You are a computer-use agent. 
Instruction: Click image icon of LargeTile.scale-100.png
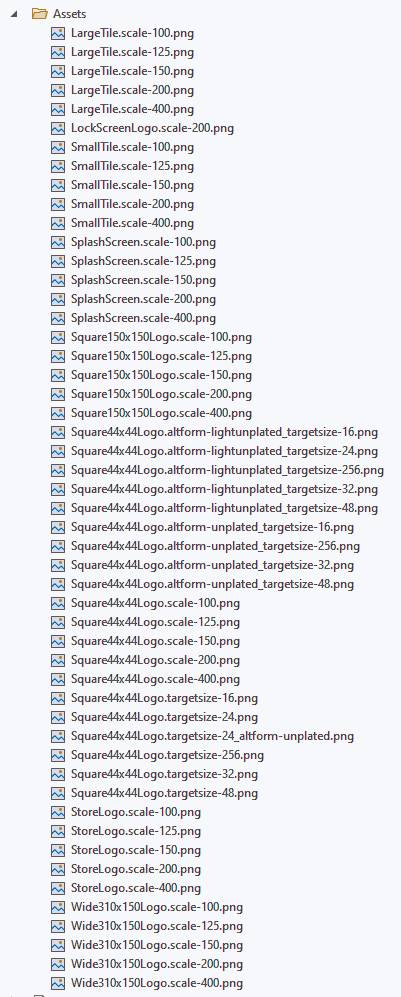pyautogui.click(x=58, y=33)
